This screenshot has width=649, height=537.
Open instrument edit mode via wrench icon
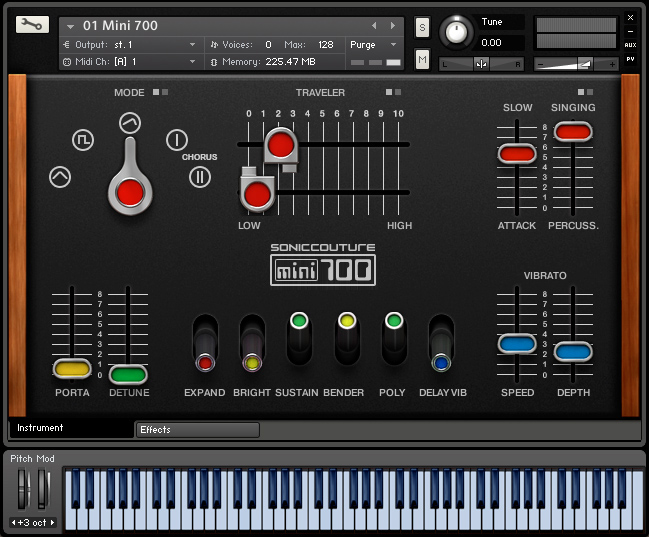(32, 25)
